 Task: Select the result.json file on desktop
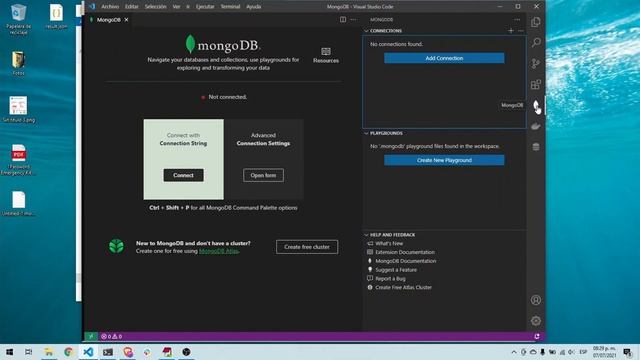tap(56, 16)
